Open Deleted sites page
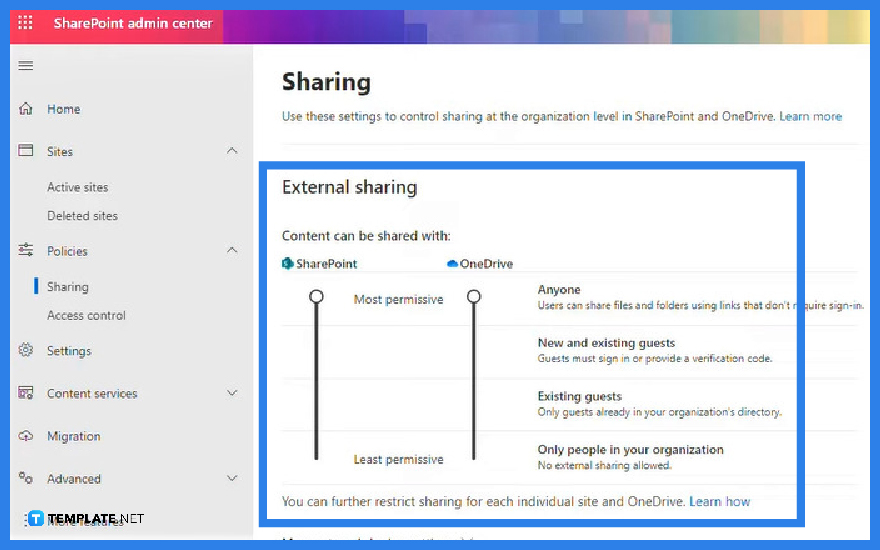The height and width of the screenshot is (550, 880). [x=82, y=216]
